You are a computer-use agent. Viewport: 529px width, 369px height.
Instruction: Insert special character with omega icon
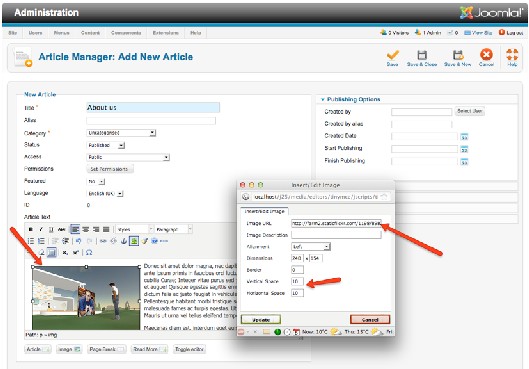tap(89, 252)
